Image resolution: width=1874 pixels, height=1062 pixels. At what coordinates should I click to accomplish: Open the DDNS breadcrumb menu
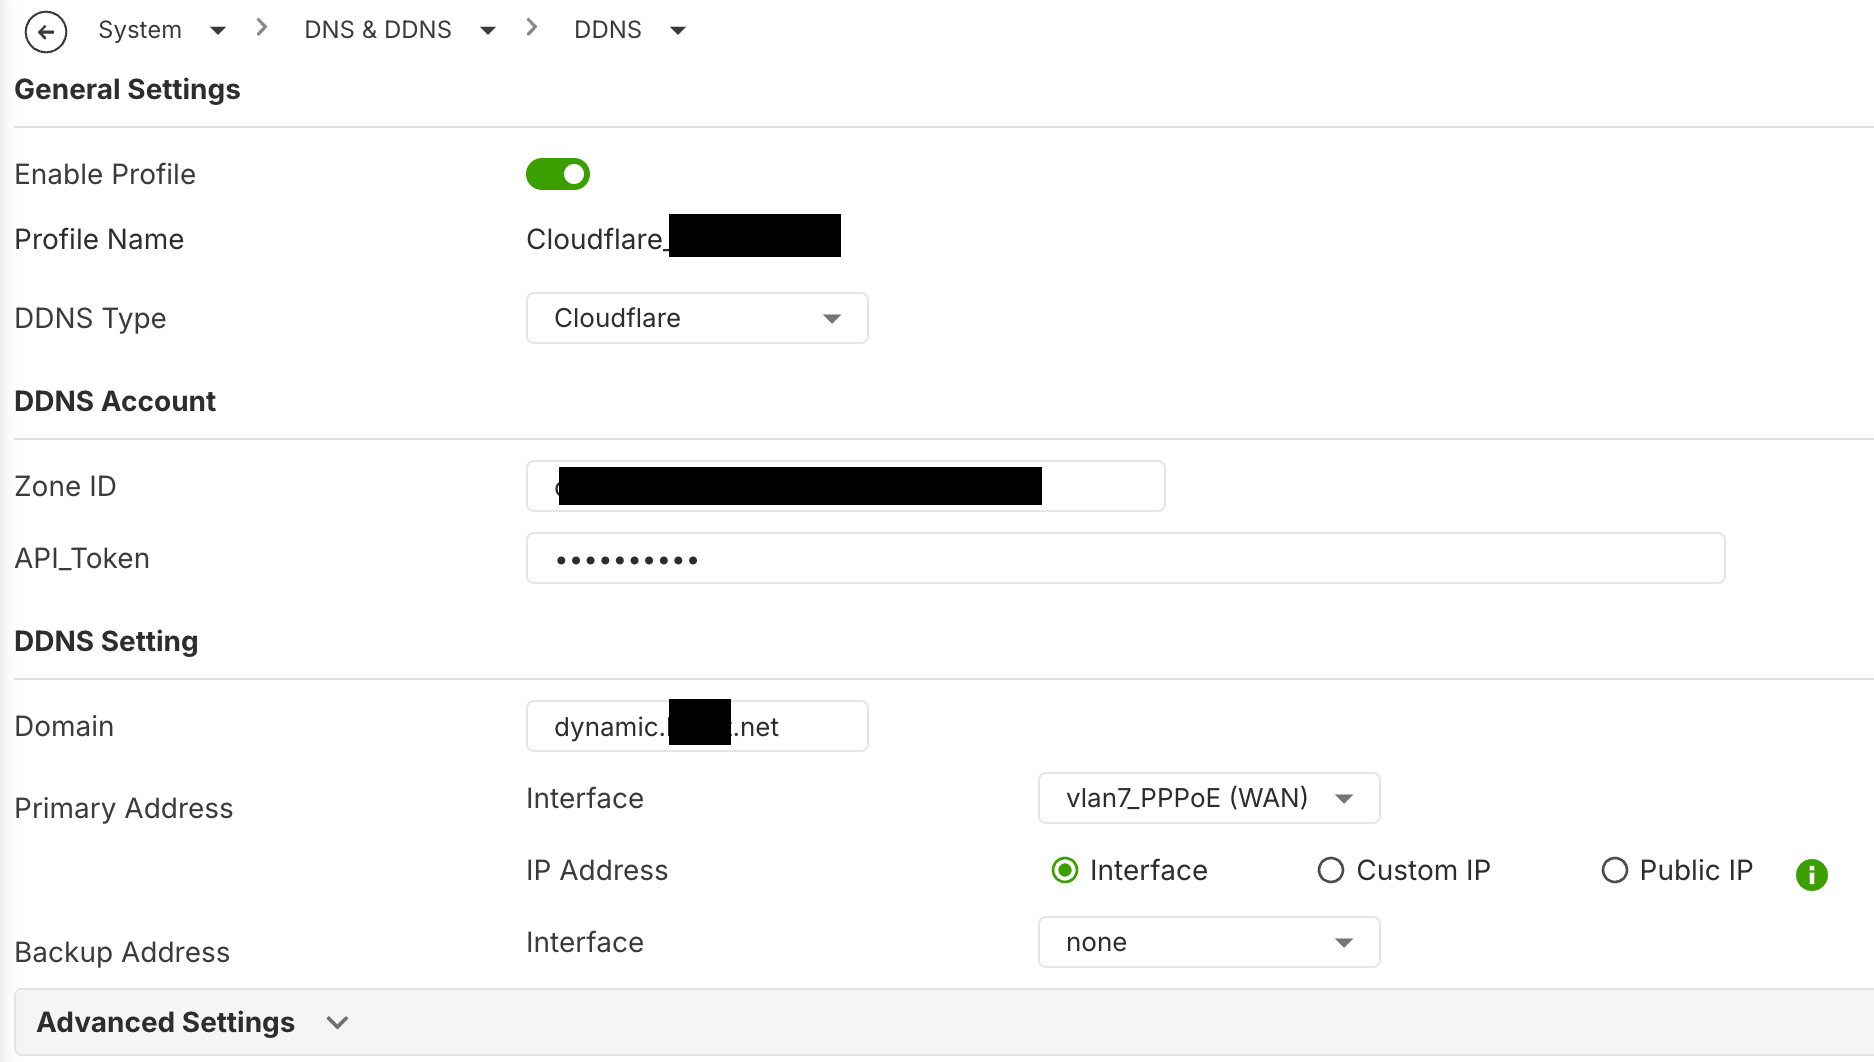click(608, 30)
